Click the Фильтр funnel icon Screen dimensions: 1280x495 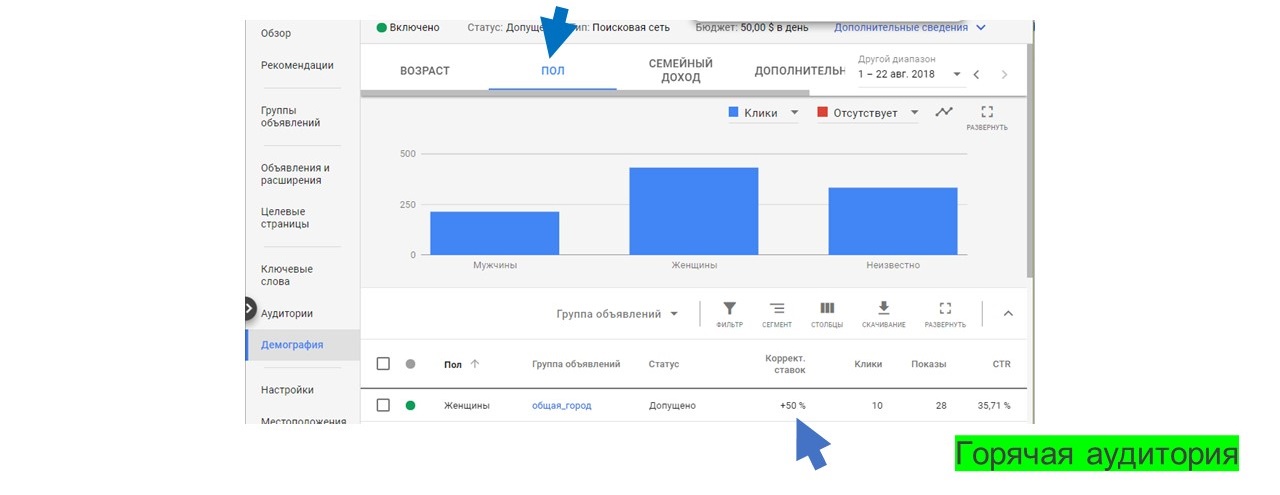coord(729,310)
